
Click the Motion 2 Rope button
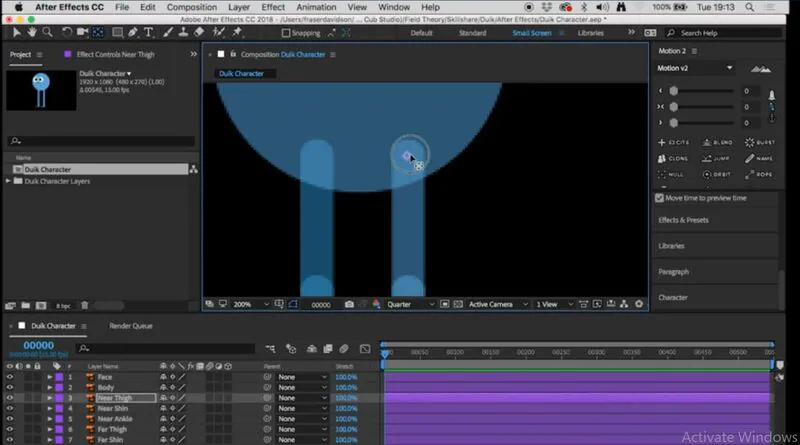[759, 175]
